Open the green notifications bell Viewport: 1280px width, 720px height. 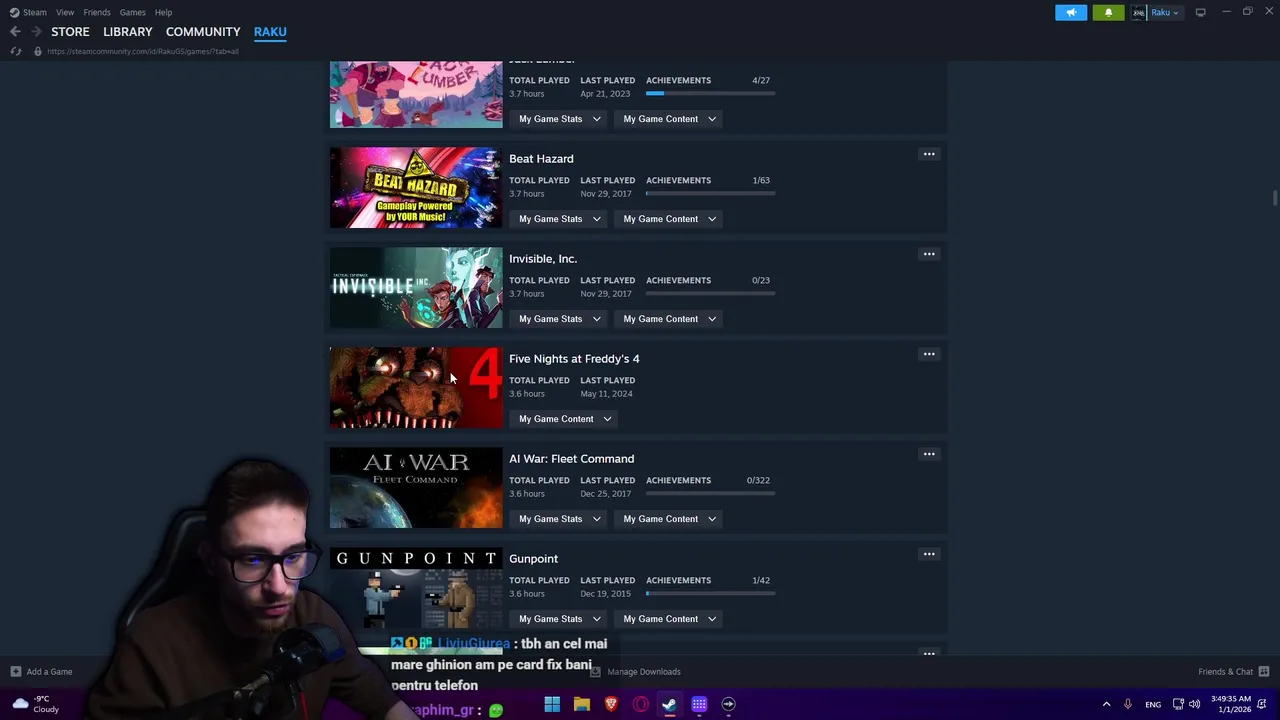1108,12
